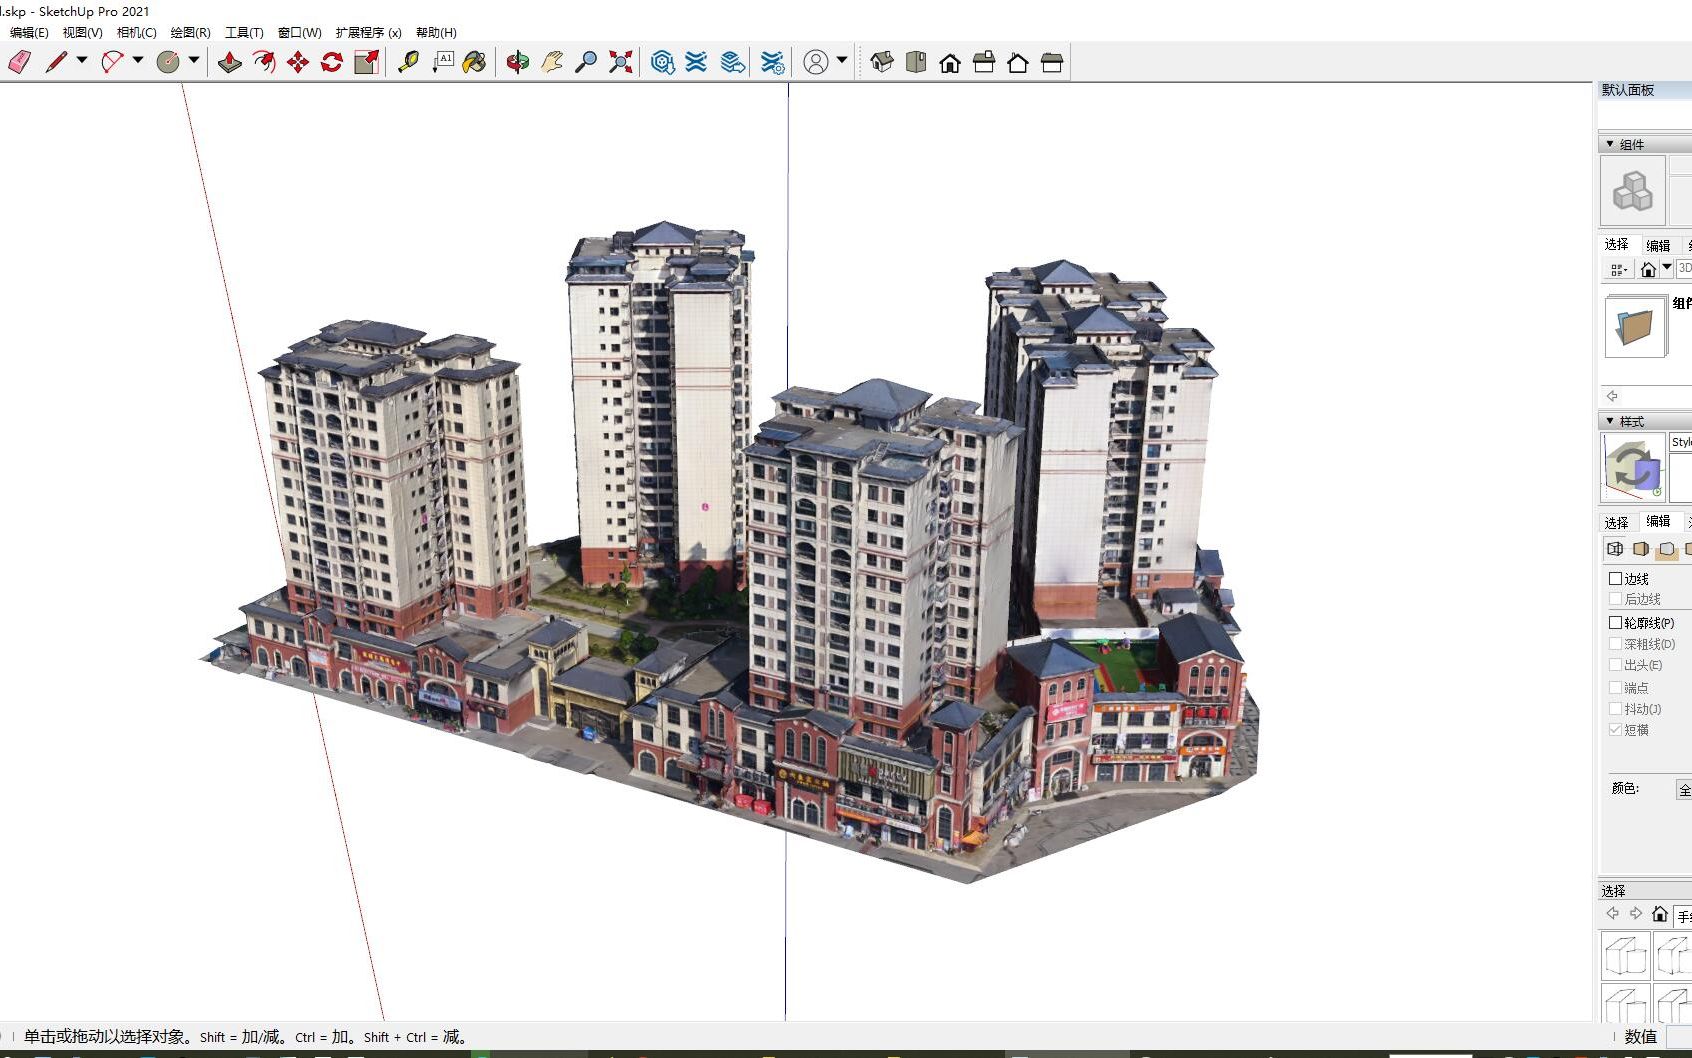Select the Orbit tool

(517, 61)
